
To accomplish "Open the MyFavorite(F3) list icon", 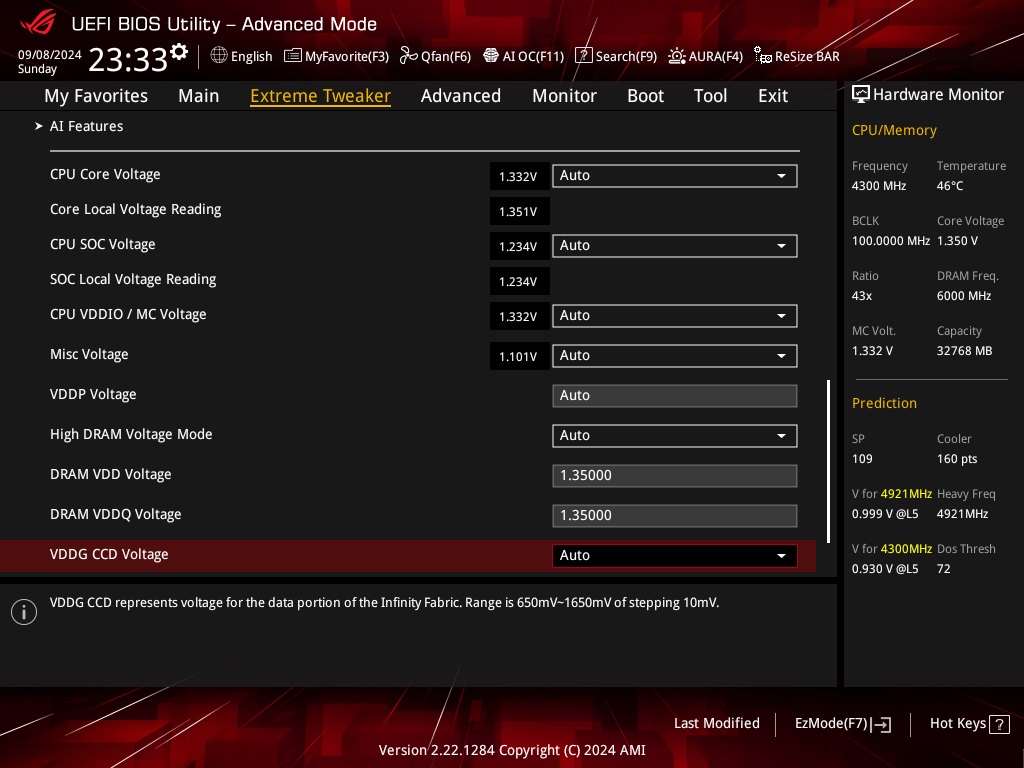I will tap(292, 56).
